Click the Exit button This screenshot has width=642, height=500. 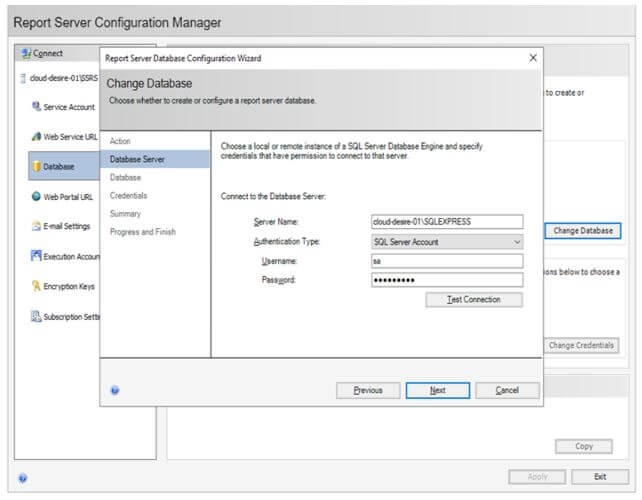pyautogui.click(x=600, y=477)
